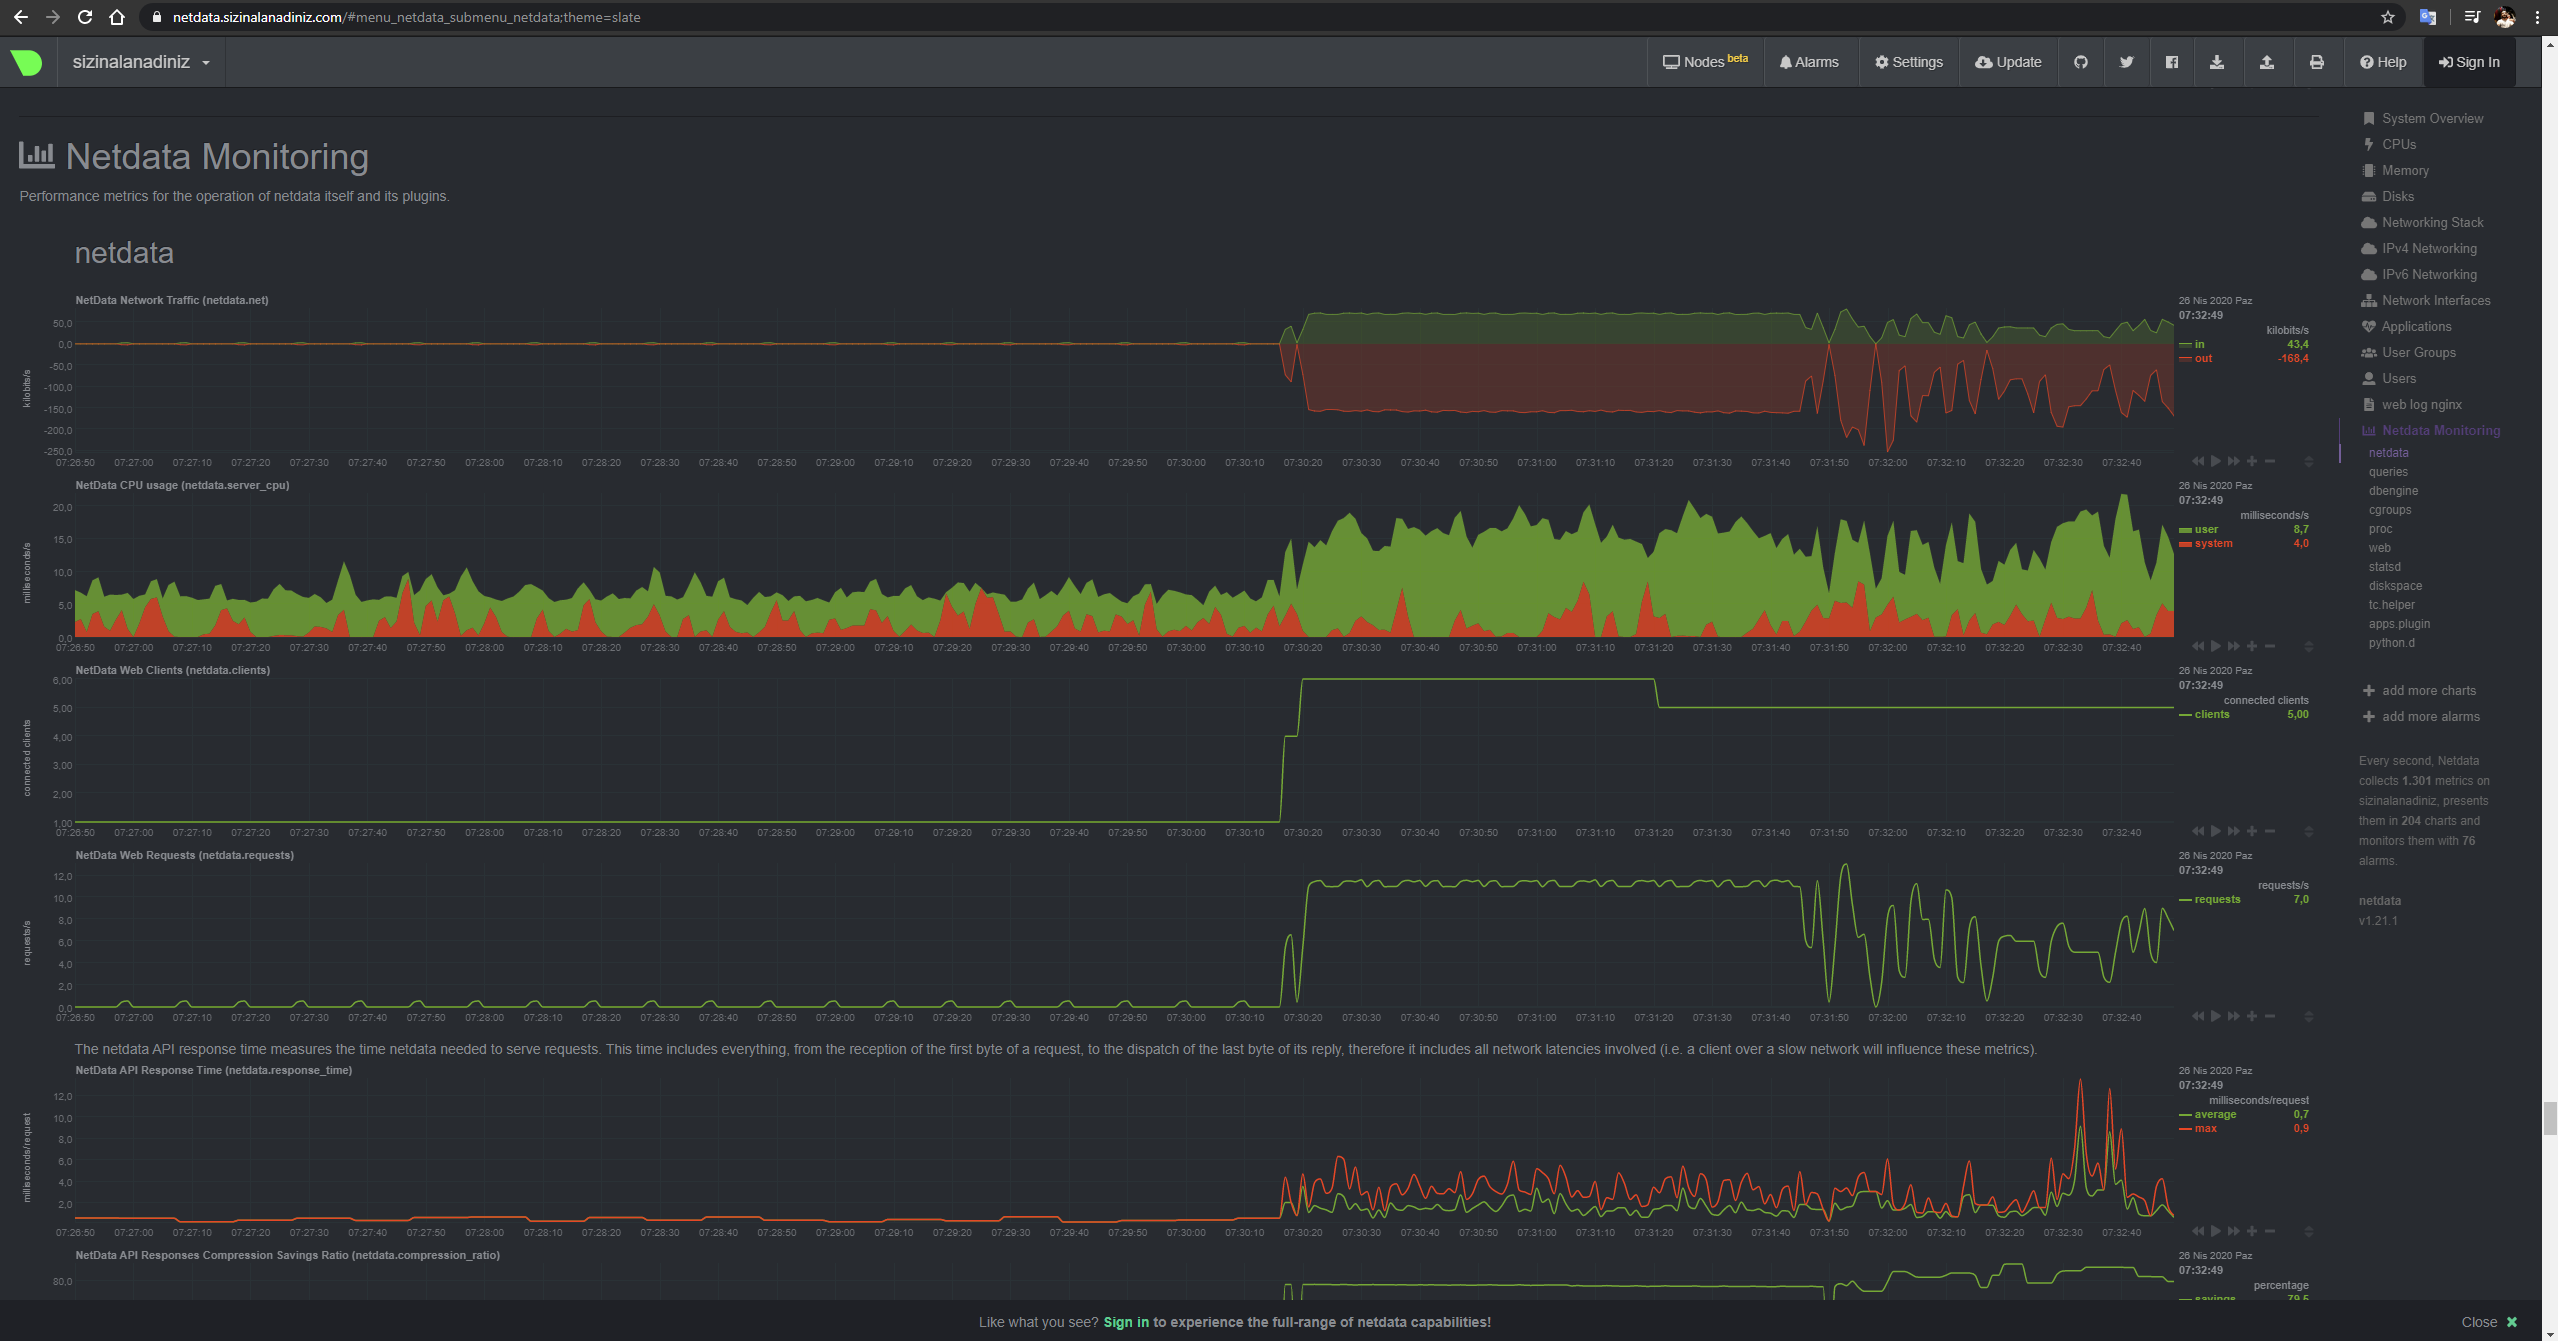Click the print dashboard icon
Image resolution: width=2558 pixels, height=1341 pixels.
pos(2317,62)
